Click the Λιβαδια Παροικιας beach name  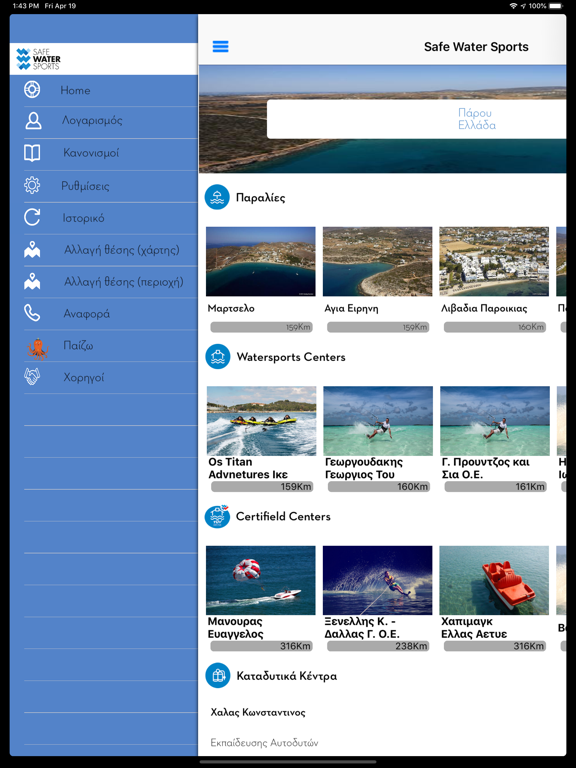point(484,309)
